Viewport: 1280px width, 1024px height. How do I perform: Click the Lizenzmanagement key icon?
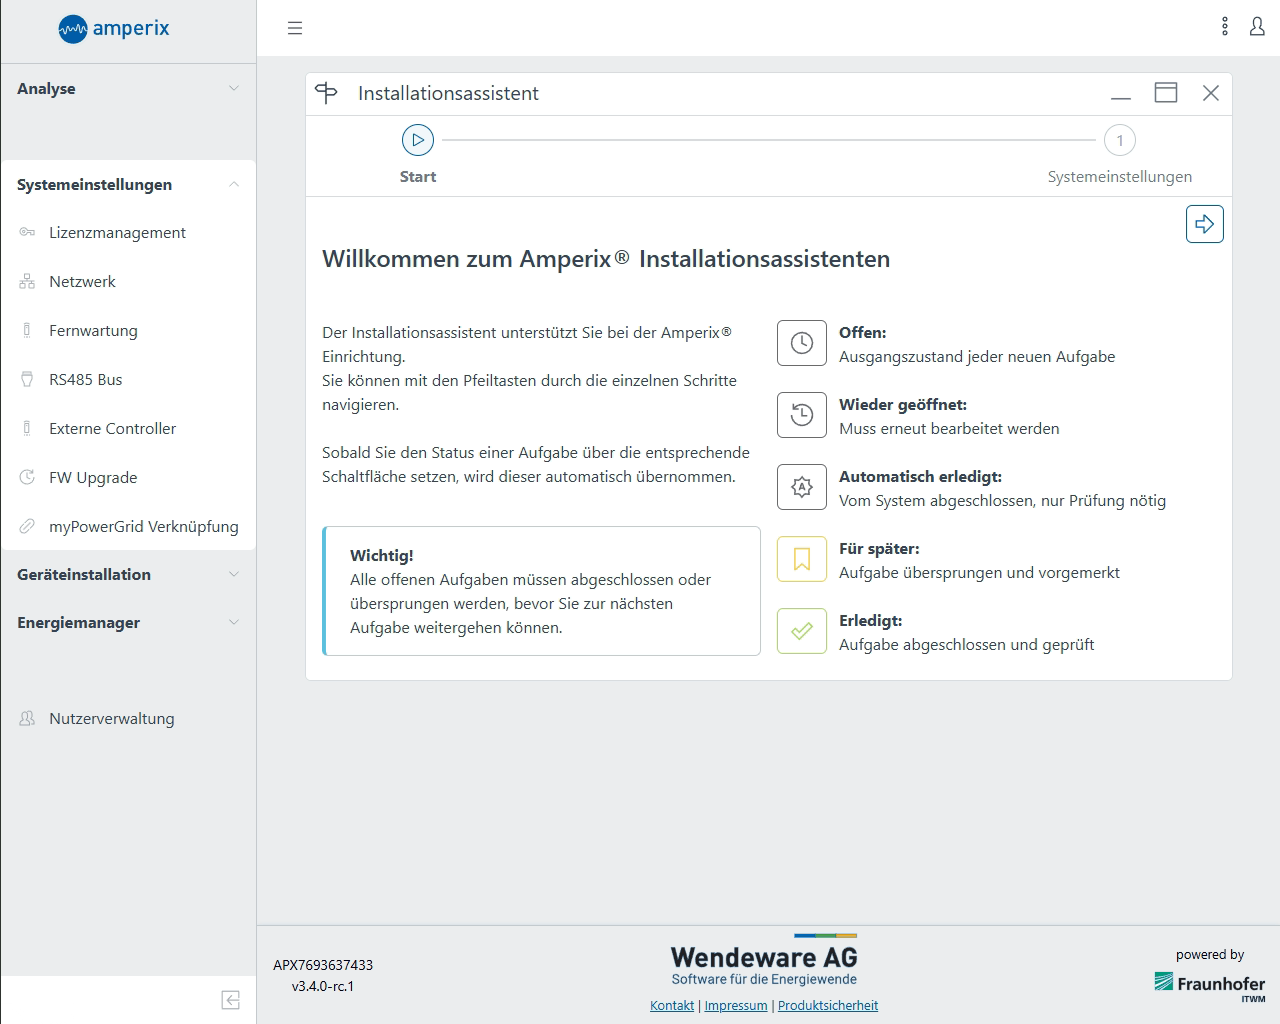[x=27, y=232]
